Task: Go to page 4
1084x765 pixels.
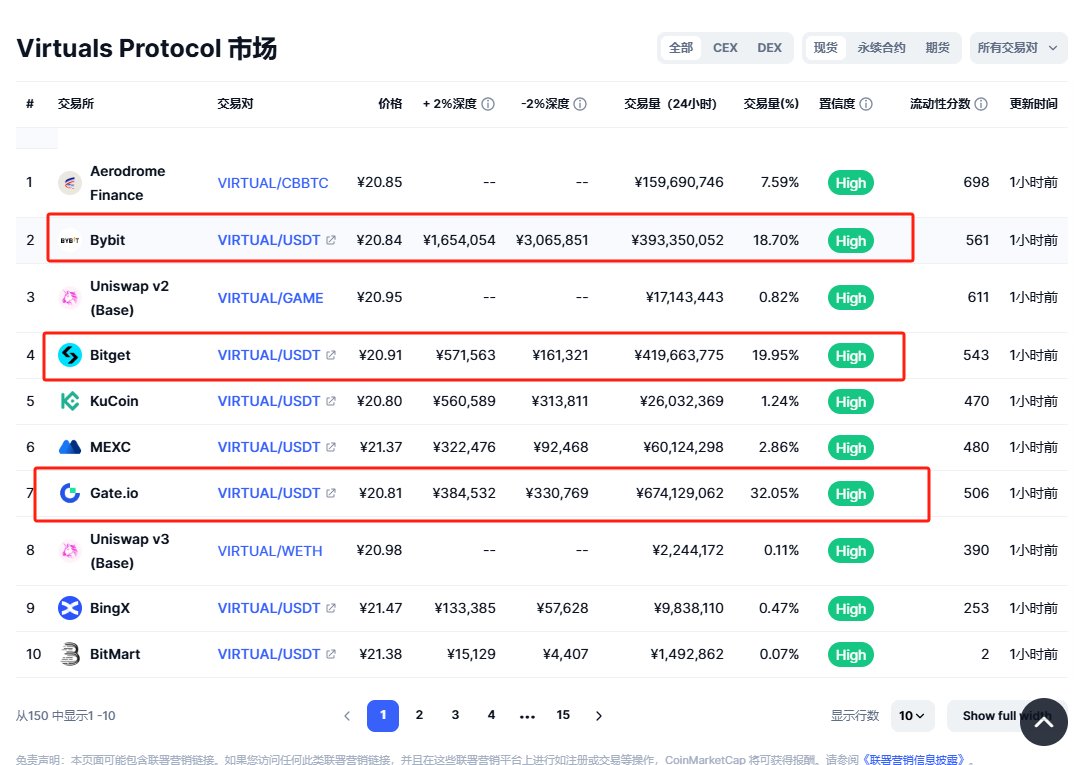Action: pos(491,715)
